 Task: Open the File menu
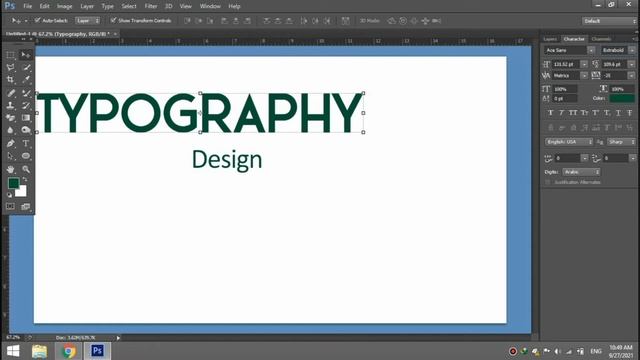[x=27, y=6]
